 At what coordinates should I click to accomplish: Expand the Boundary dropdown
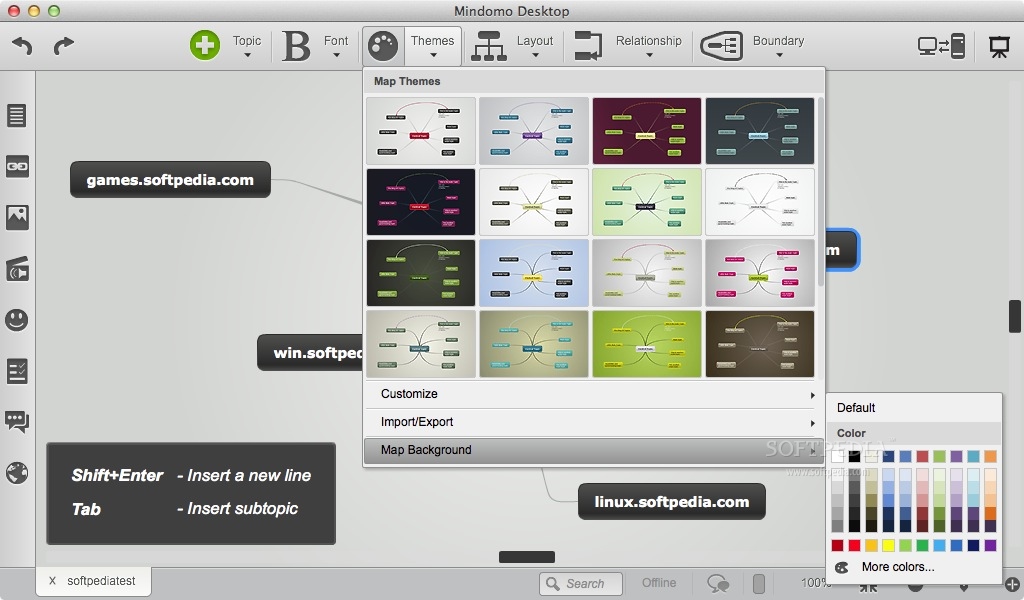pyautogui.click(x=778, y=55)
